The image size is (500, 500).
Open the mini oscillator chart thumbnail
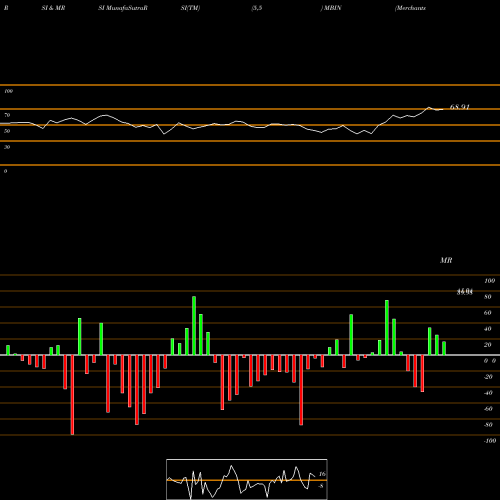coord(247,479)
